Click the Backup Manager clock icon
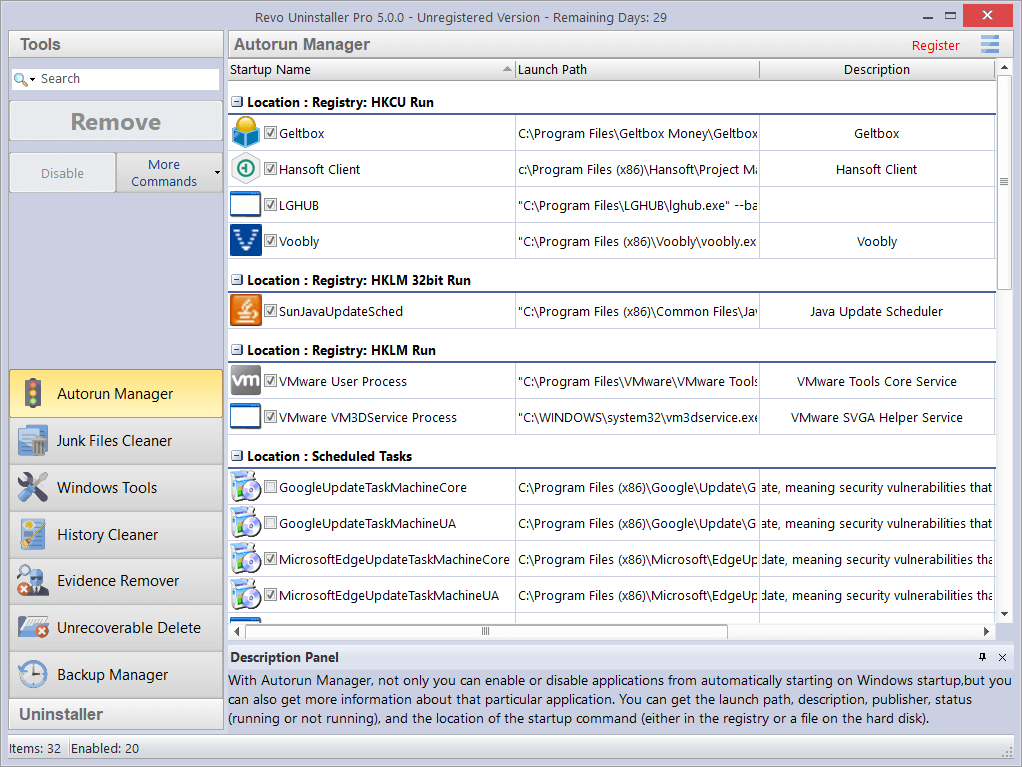1022x767 pixels. click(33, 674)
